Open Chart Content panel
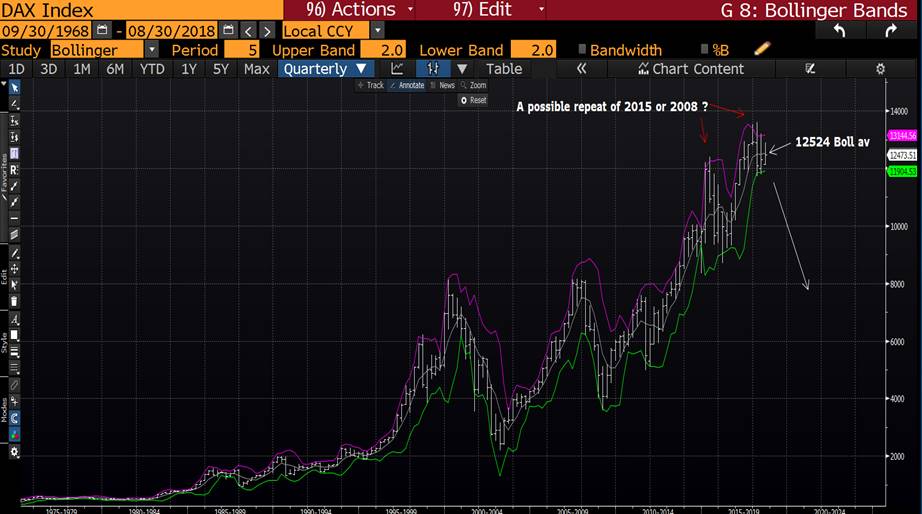 (692, 69)
